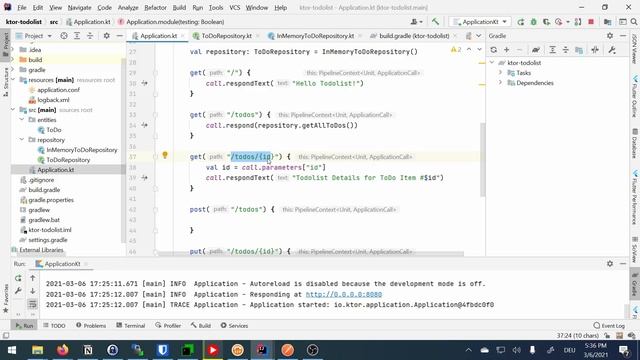Expand the .idea folder
640x360 pixels.
[x=13, y=50]
